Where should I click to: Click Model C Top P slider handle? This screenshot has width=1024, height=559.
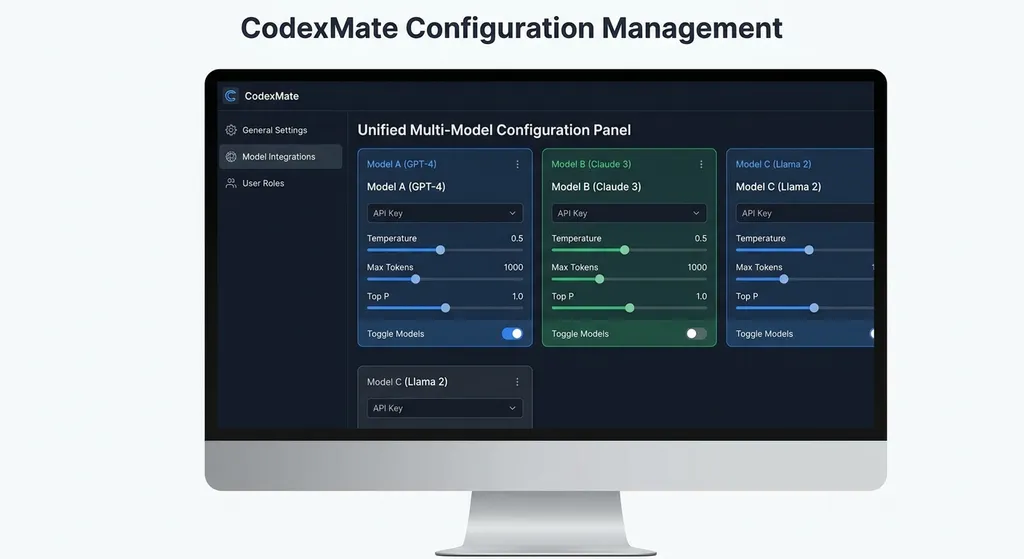814,308
